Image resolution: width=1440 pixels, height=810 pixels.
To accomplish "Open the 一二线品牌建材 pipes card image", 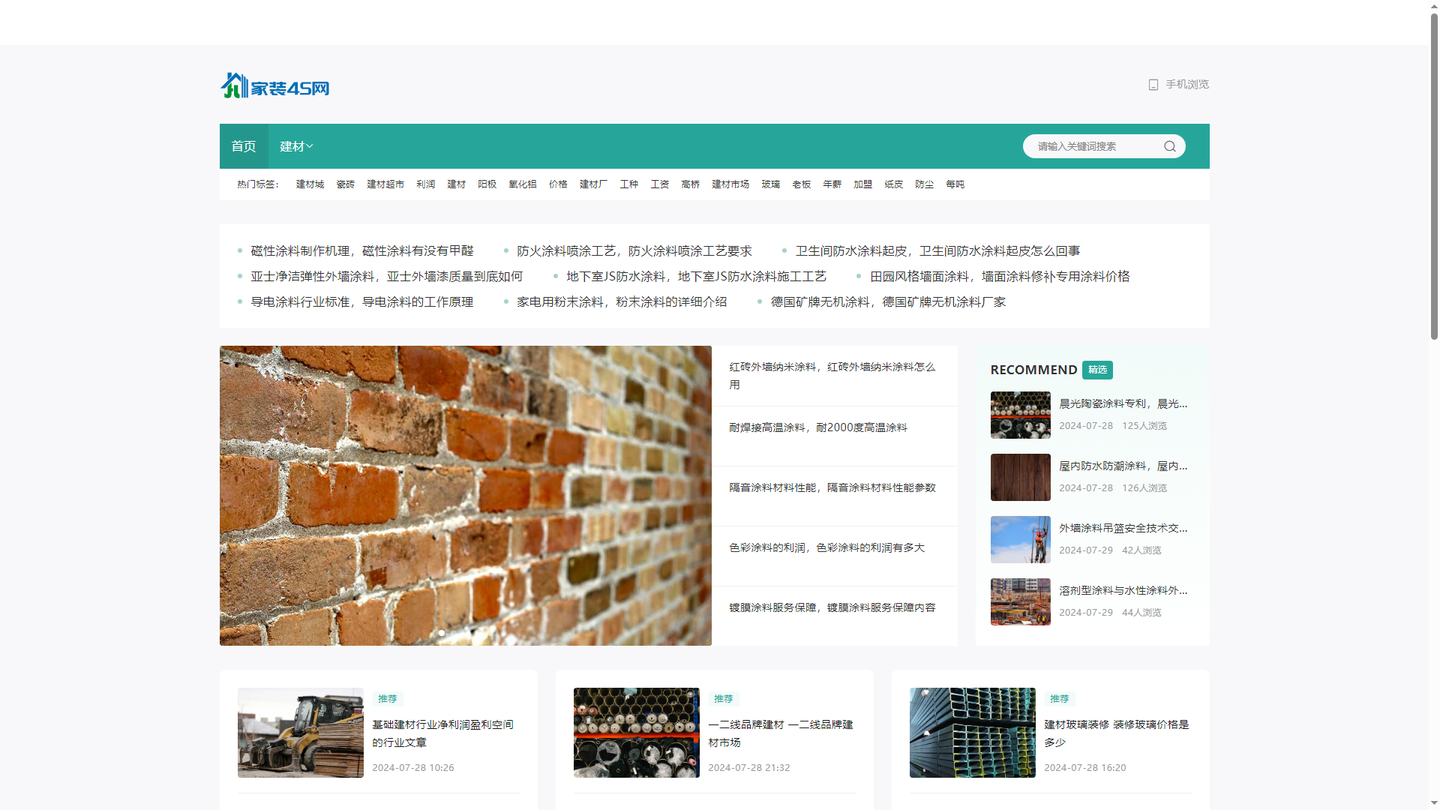I will point(637,733).
